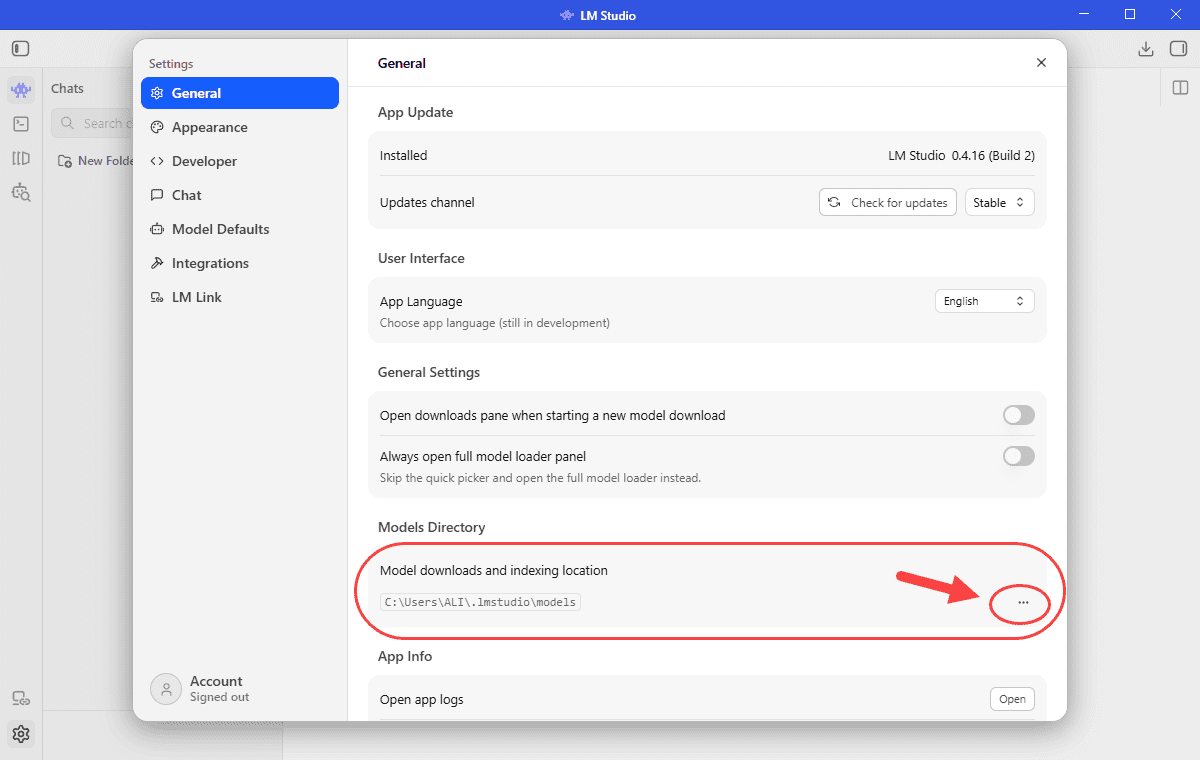
Task: Enable open downloads pane toggle
Action: 1019,415
